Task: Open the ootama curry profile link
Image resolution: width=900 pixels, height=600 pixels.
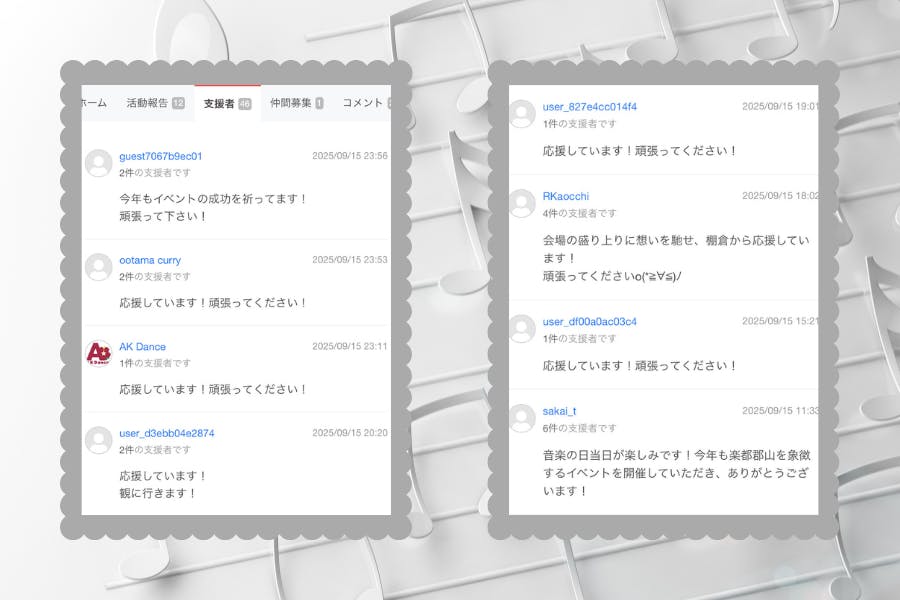Action: coord(150,260)
